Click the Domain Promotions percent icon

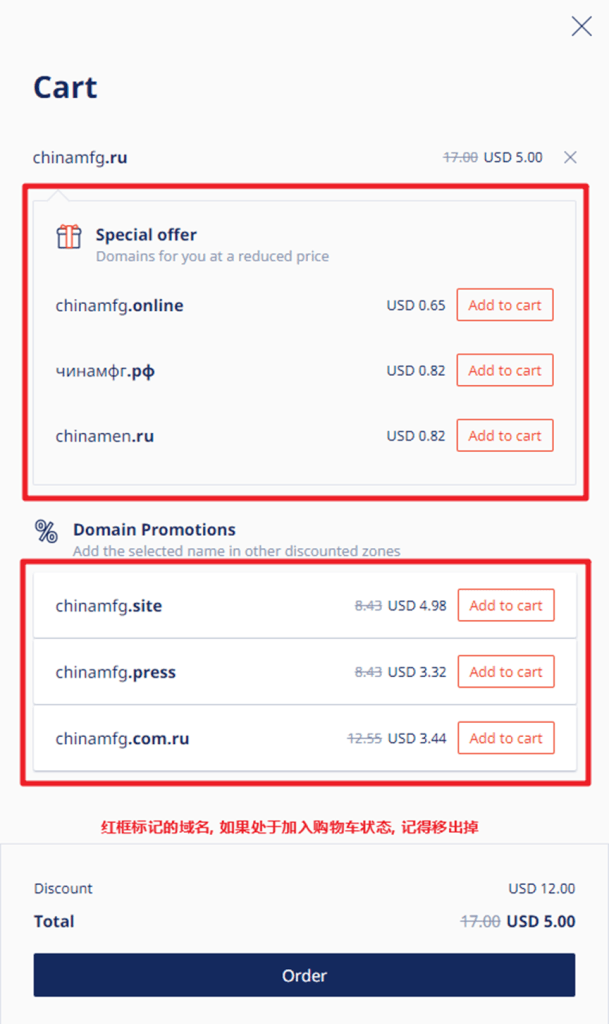point(46,532)
